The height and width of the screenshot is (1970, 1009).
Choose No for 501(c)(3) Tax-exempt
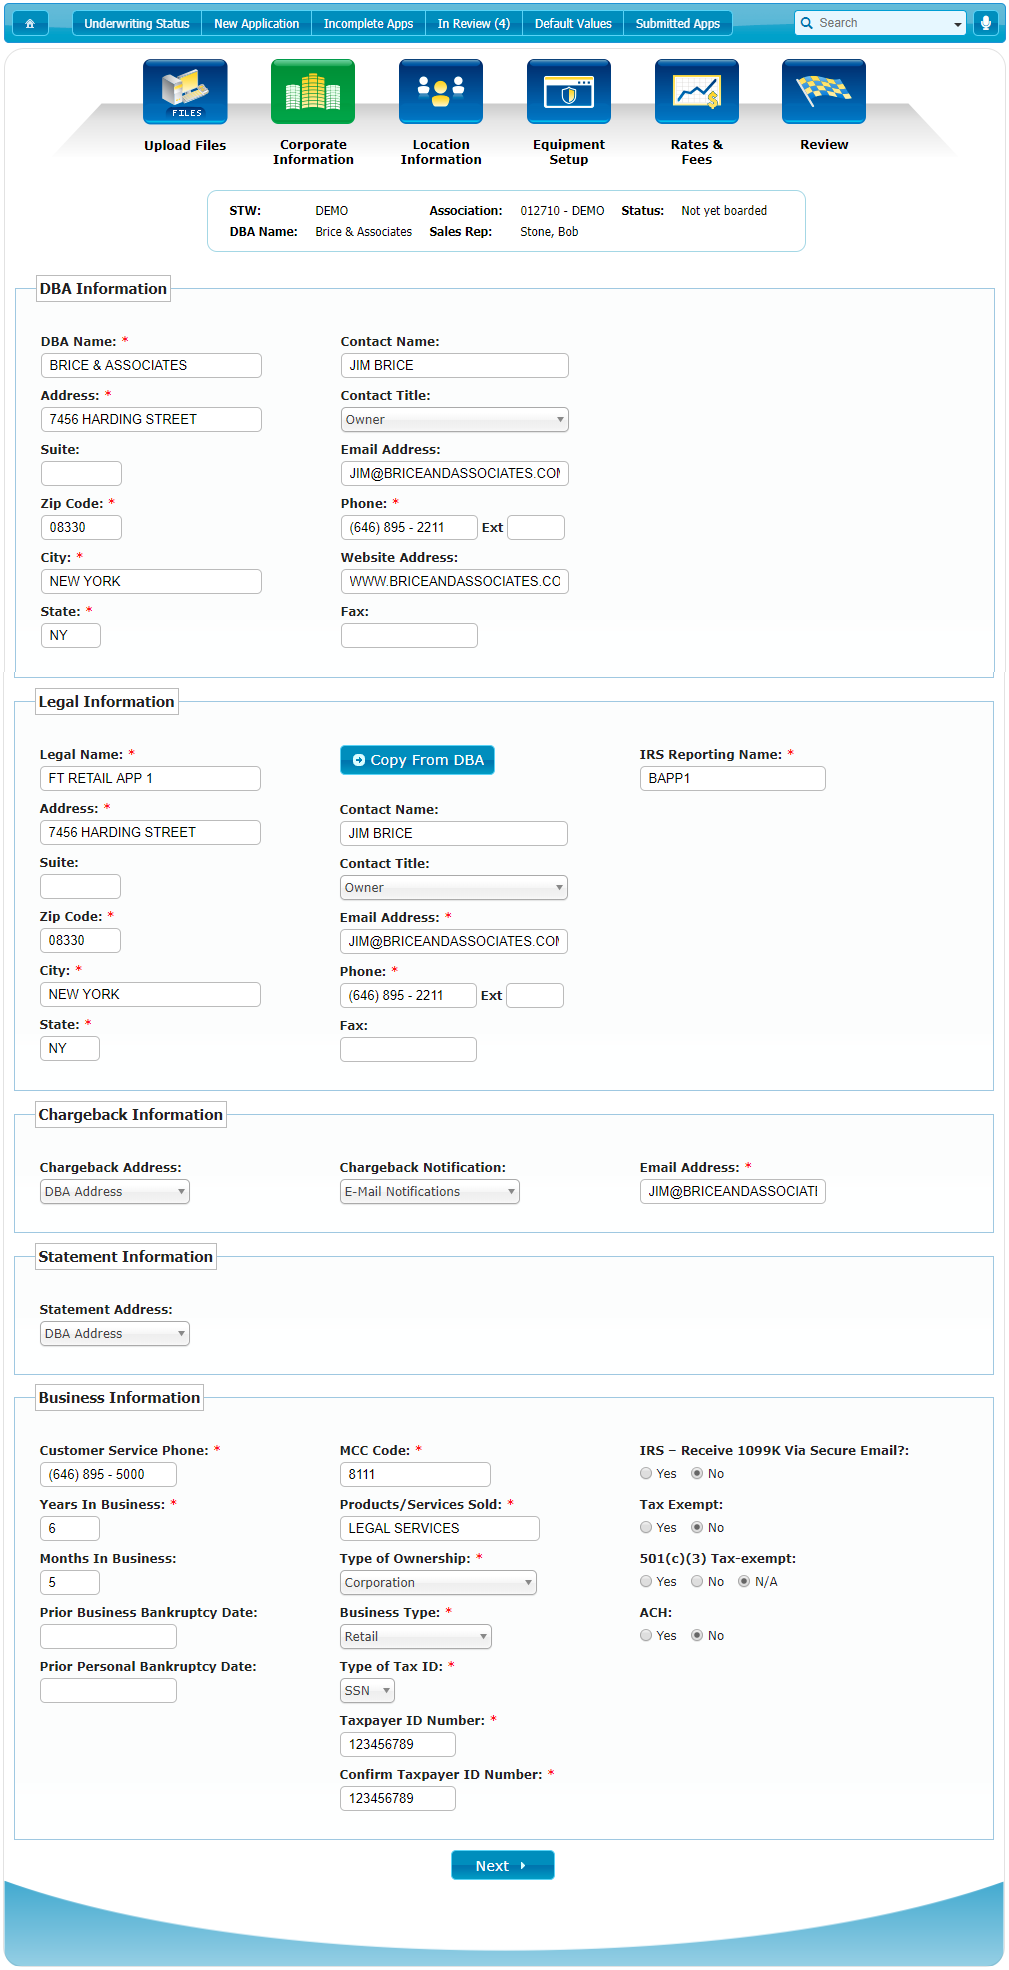click(x=697, y=1582)
